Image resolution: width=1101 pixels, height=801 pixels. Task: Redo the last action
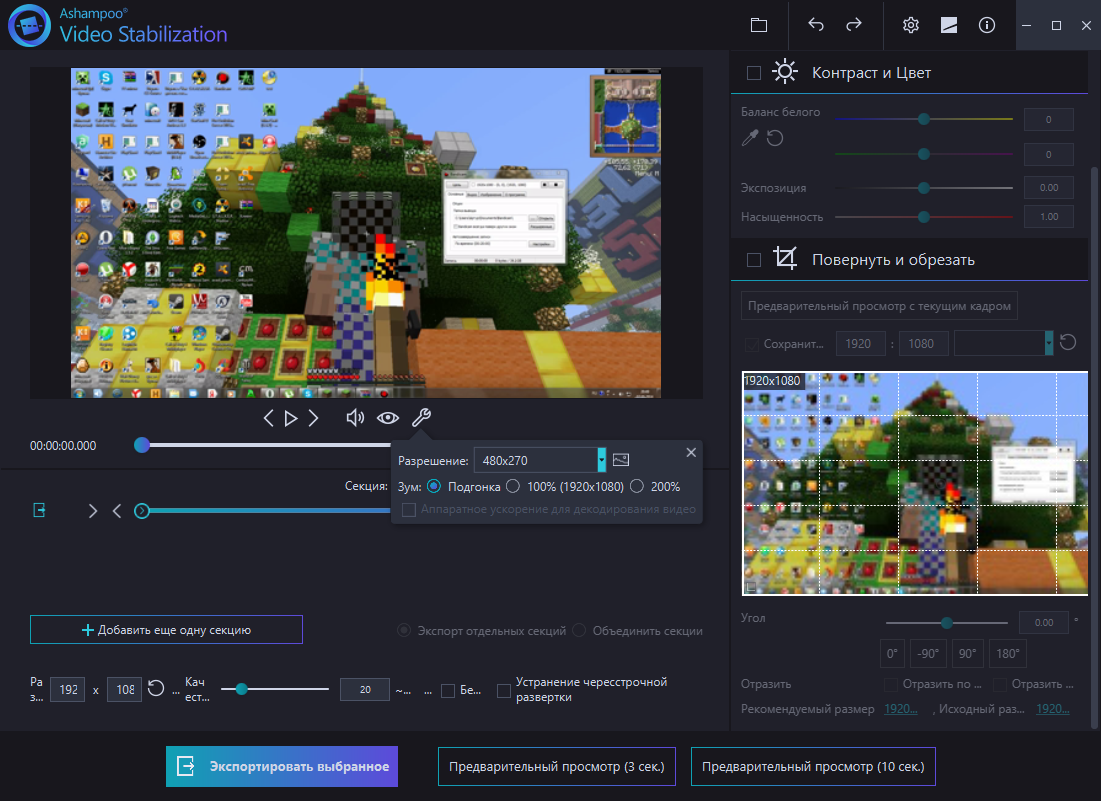(854, 25)
